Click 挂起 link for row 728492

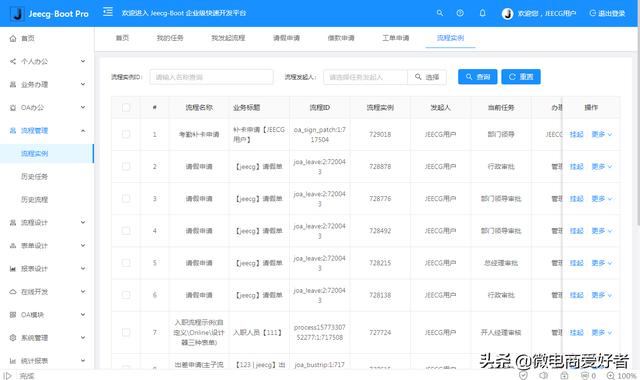point(577,231)
